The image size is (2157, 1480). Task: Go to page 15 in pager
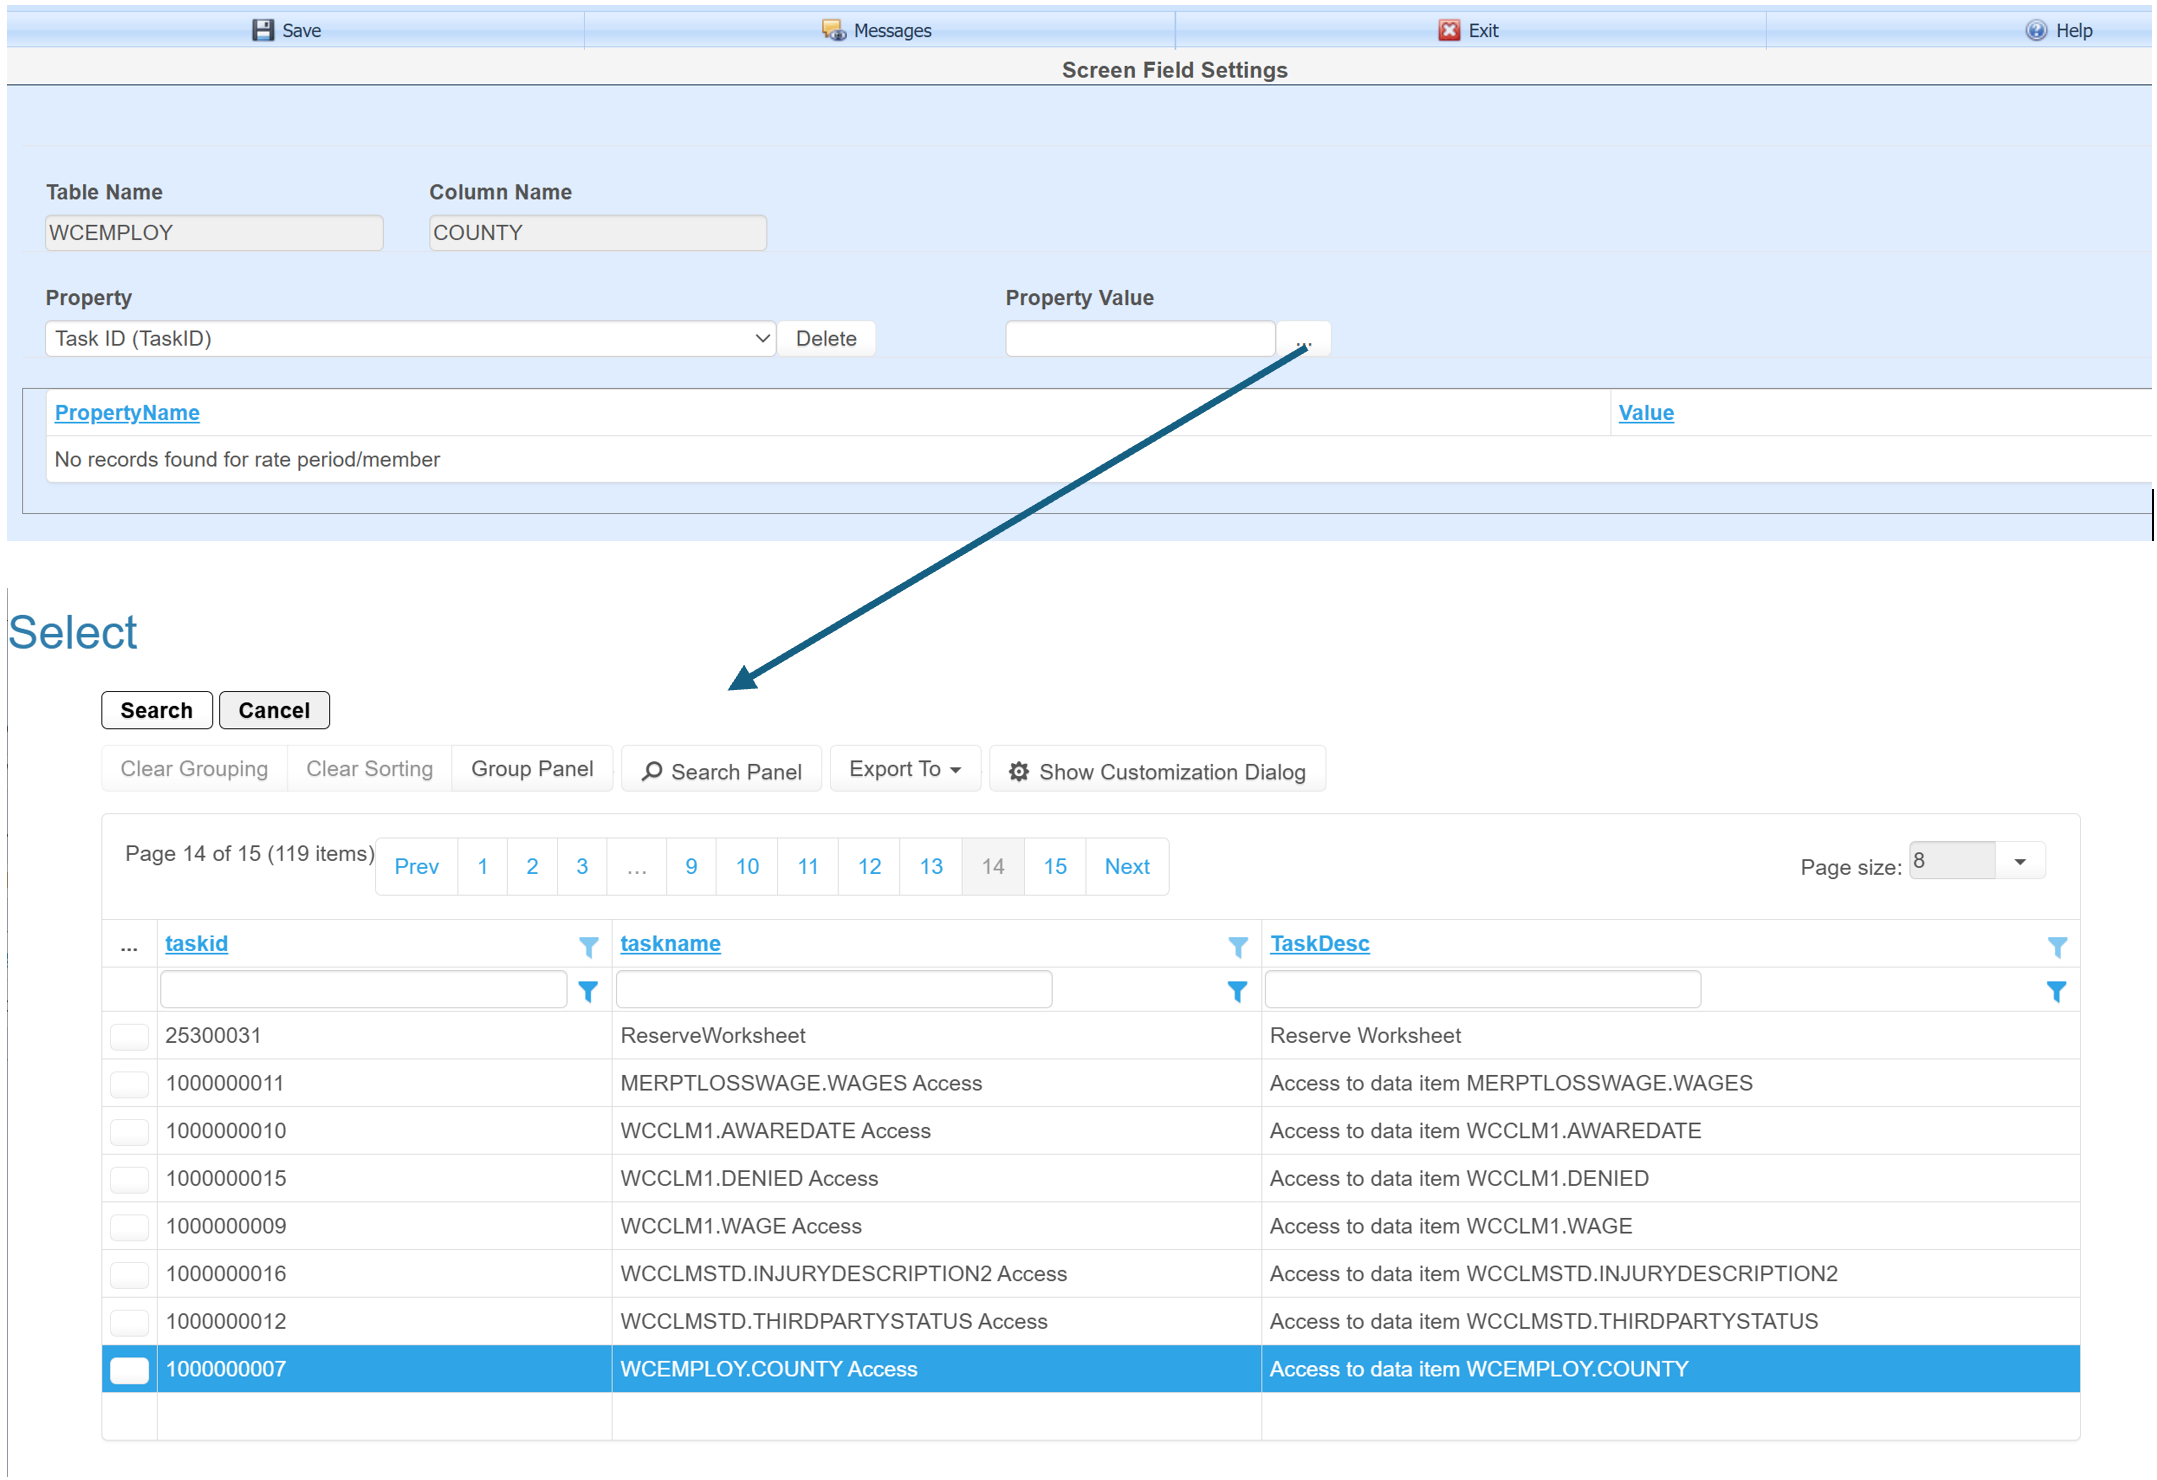click(1054, 867)
